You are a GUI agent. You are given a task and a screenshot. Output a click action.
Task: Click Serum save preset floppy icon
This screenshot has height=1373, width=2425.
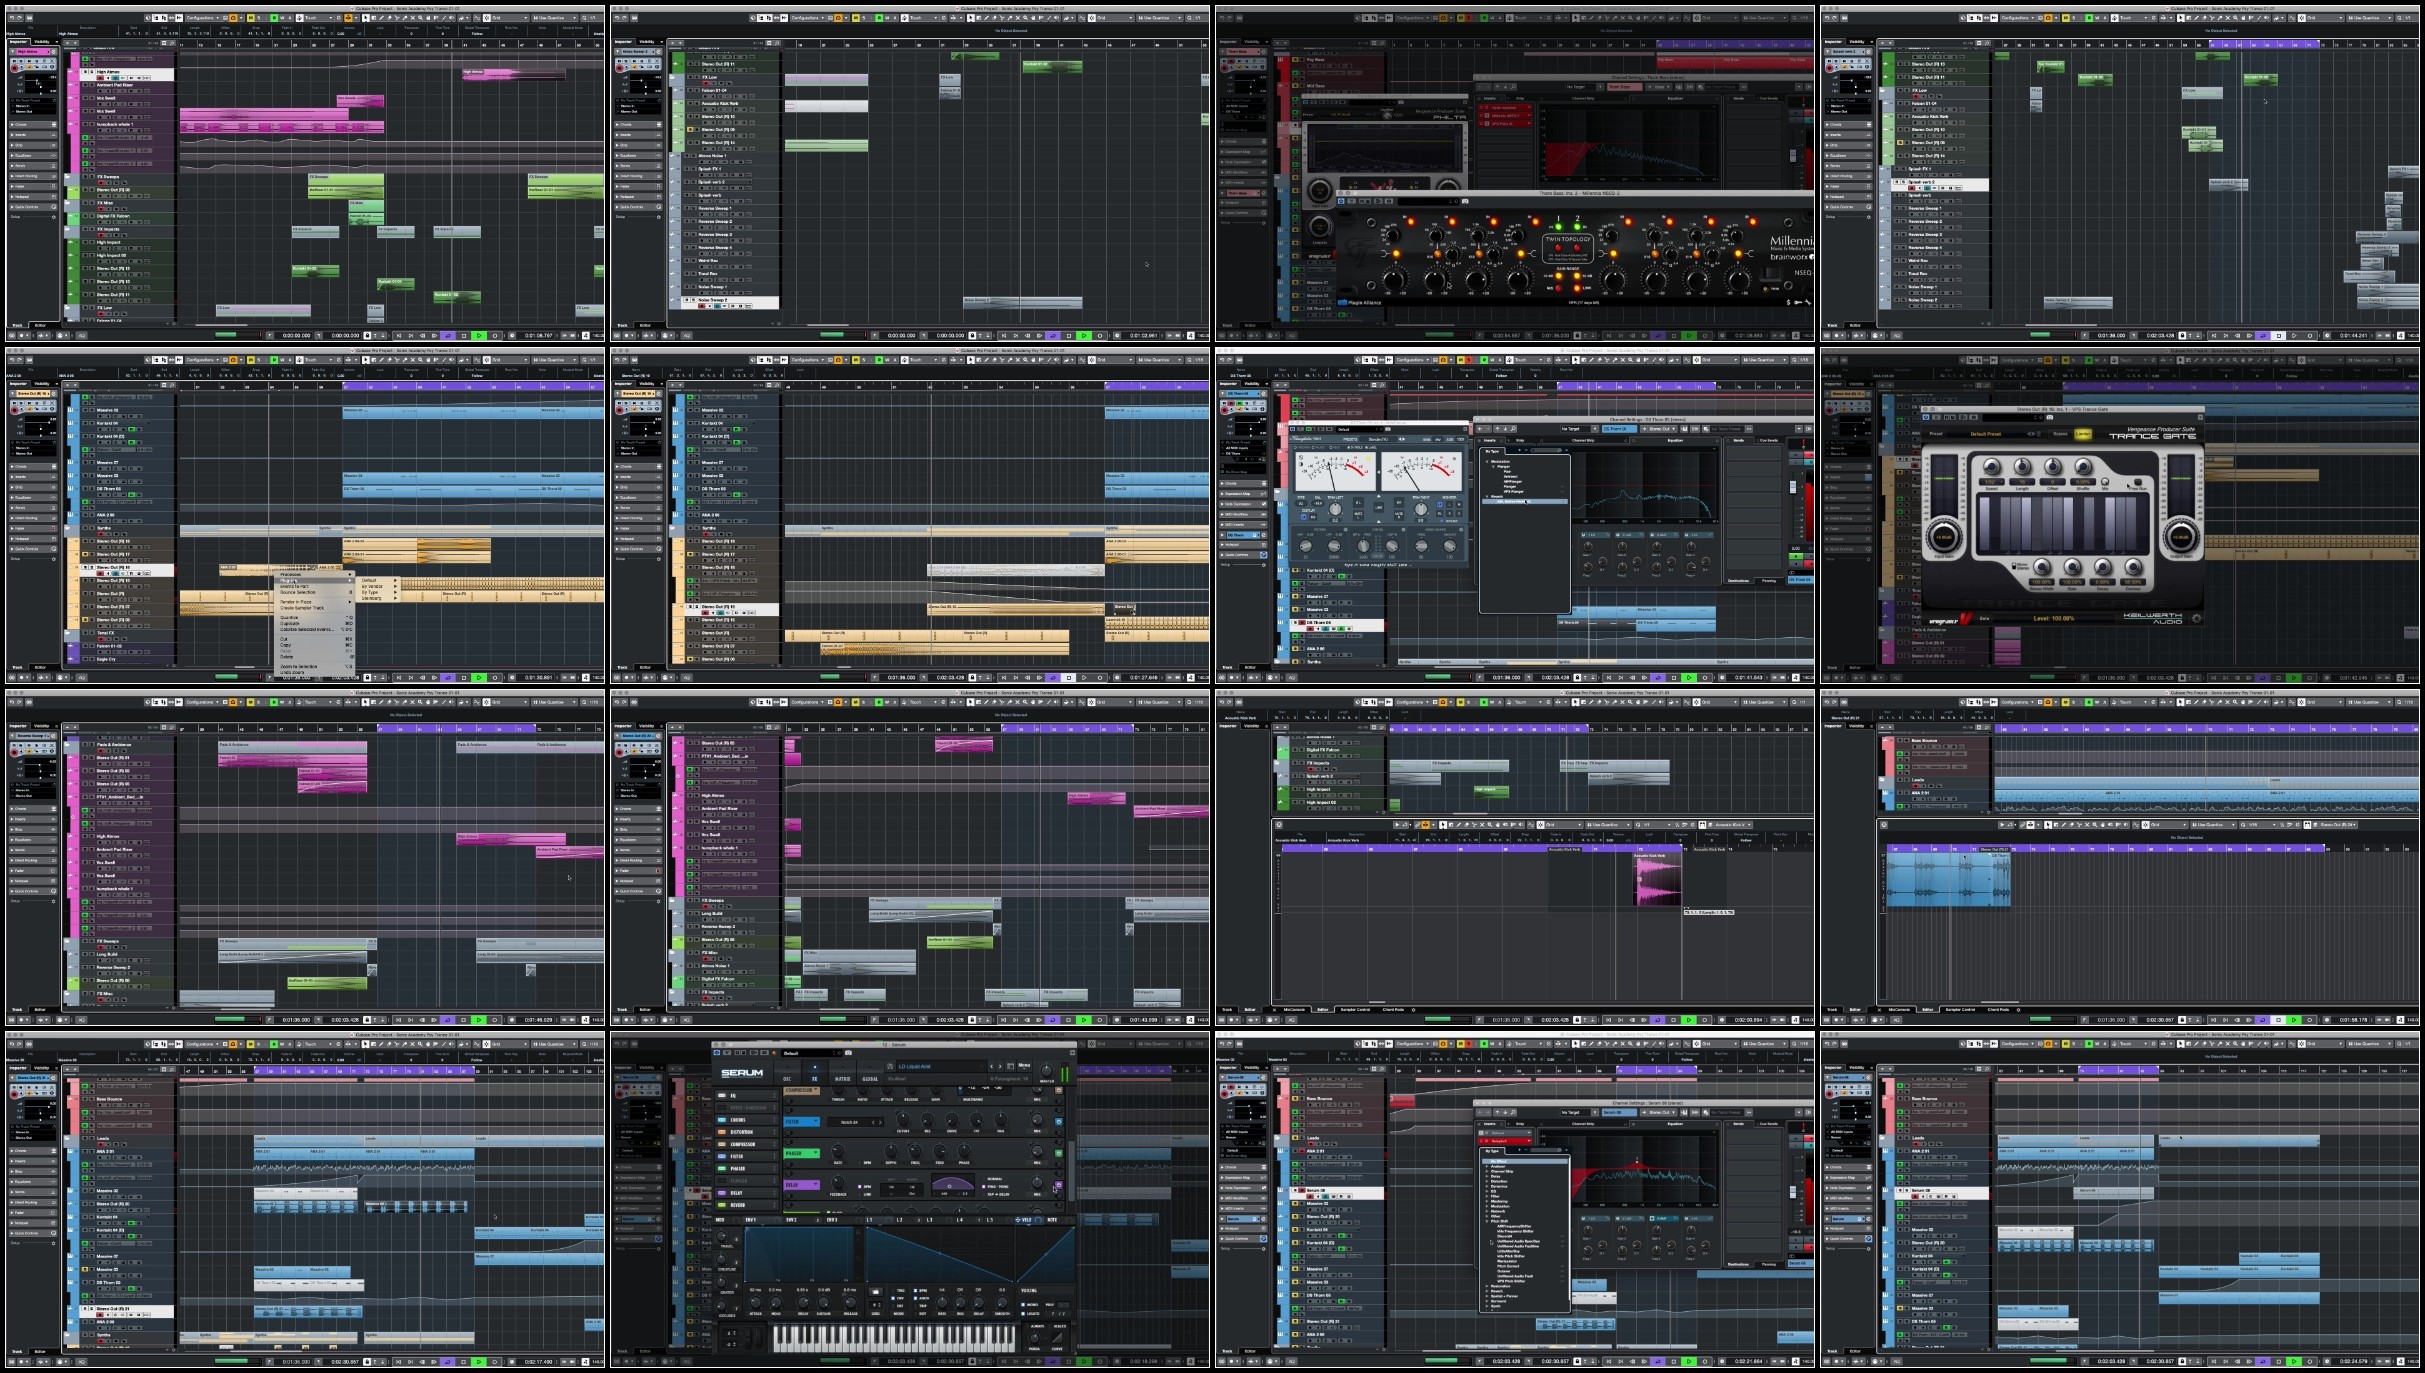point(890,1067)
